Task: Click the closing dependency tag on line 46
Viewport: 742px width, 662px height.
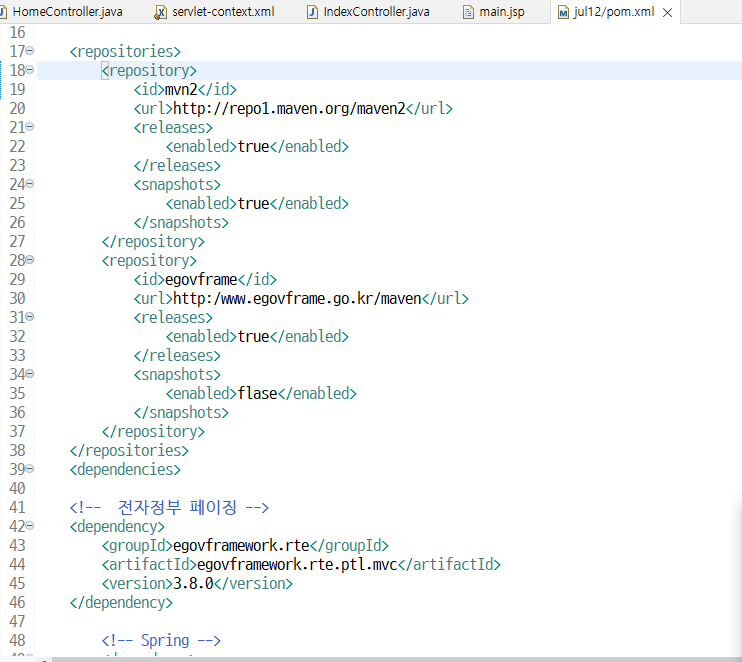Action: (x=121, y=602)
